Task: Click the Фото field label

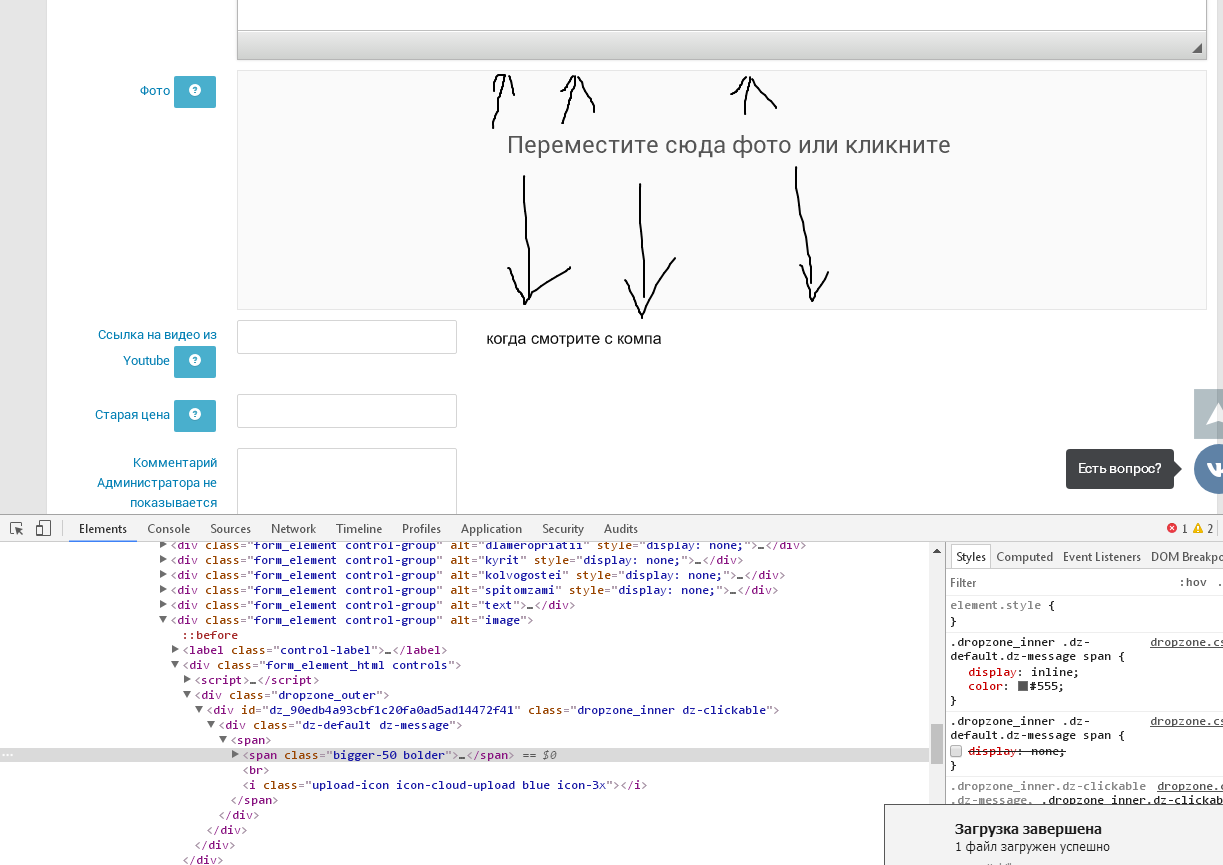Action: pos(155,91)
